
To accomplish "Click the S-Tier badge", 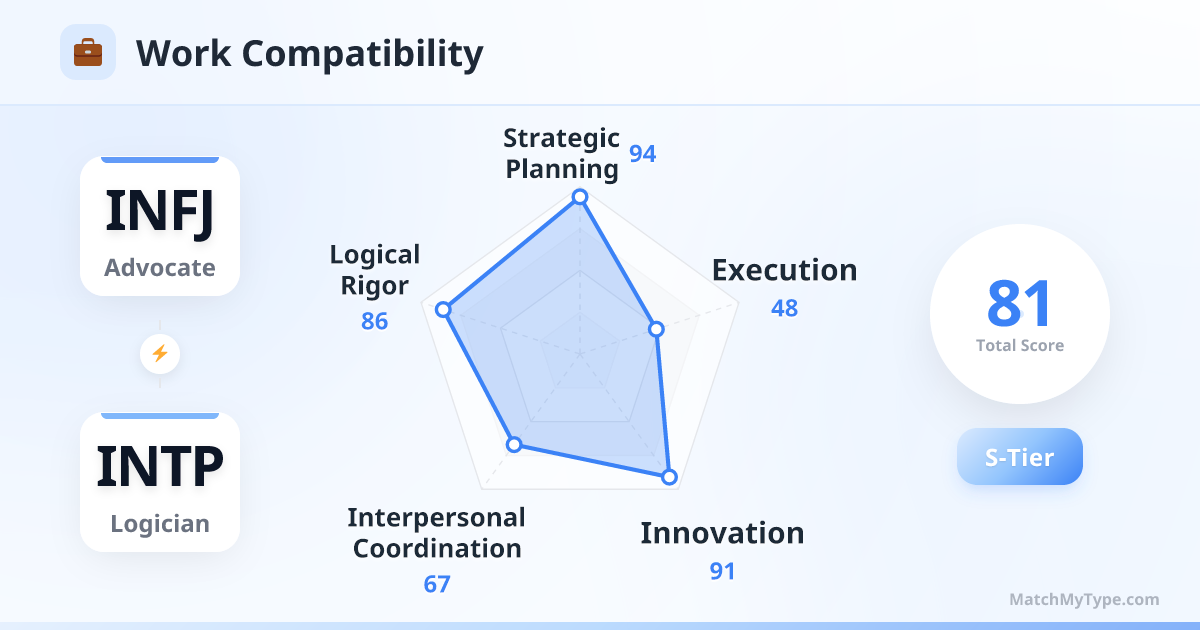I will click(x=1019, y=457).
